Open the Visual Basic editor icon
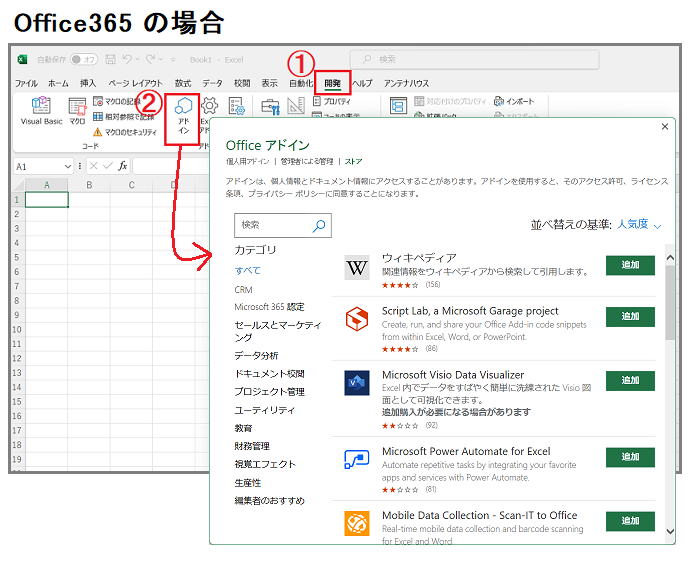 41,105
